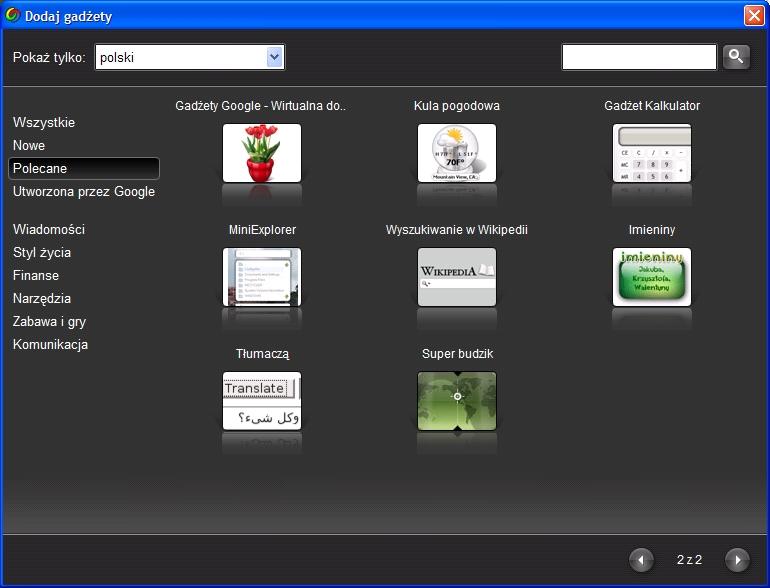Open the MiniExplorer gadget icon

pos(262,277)
